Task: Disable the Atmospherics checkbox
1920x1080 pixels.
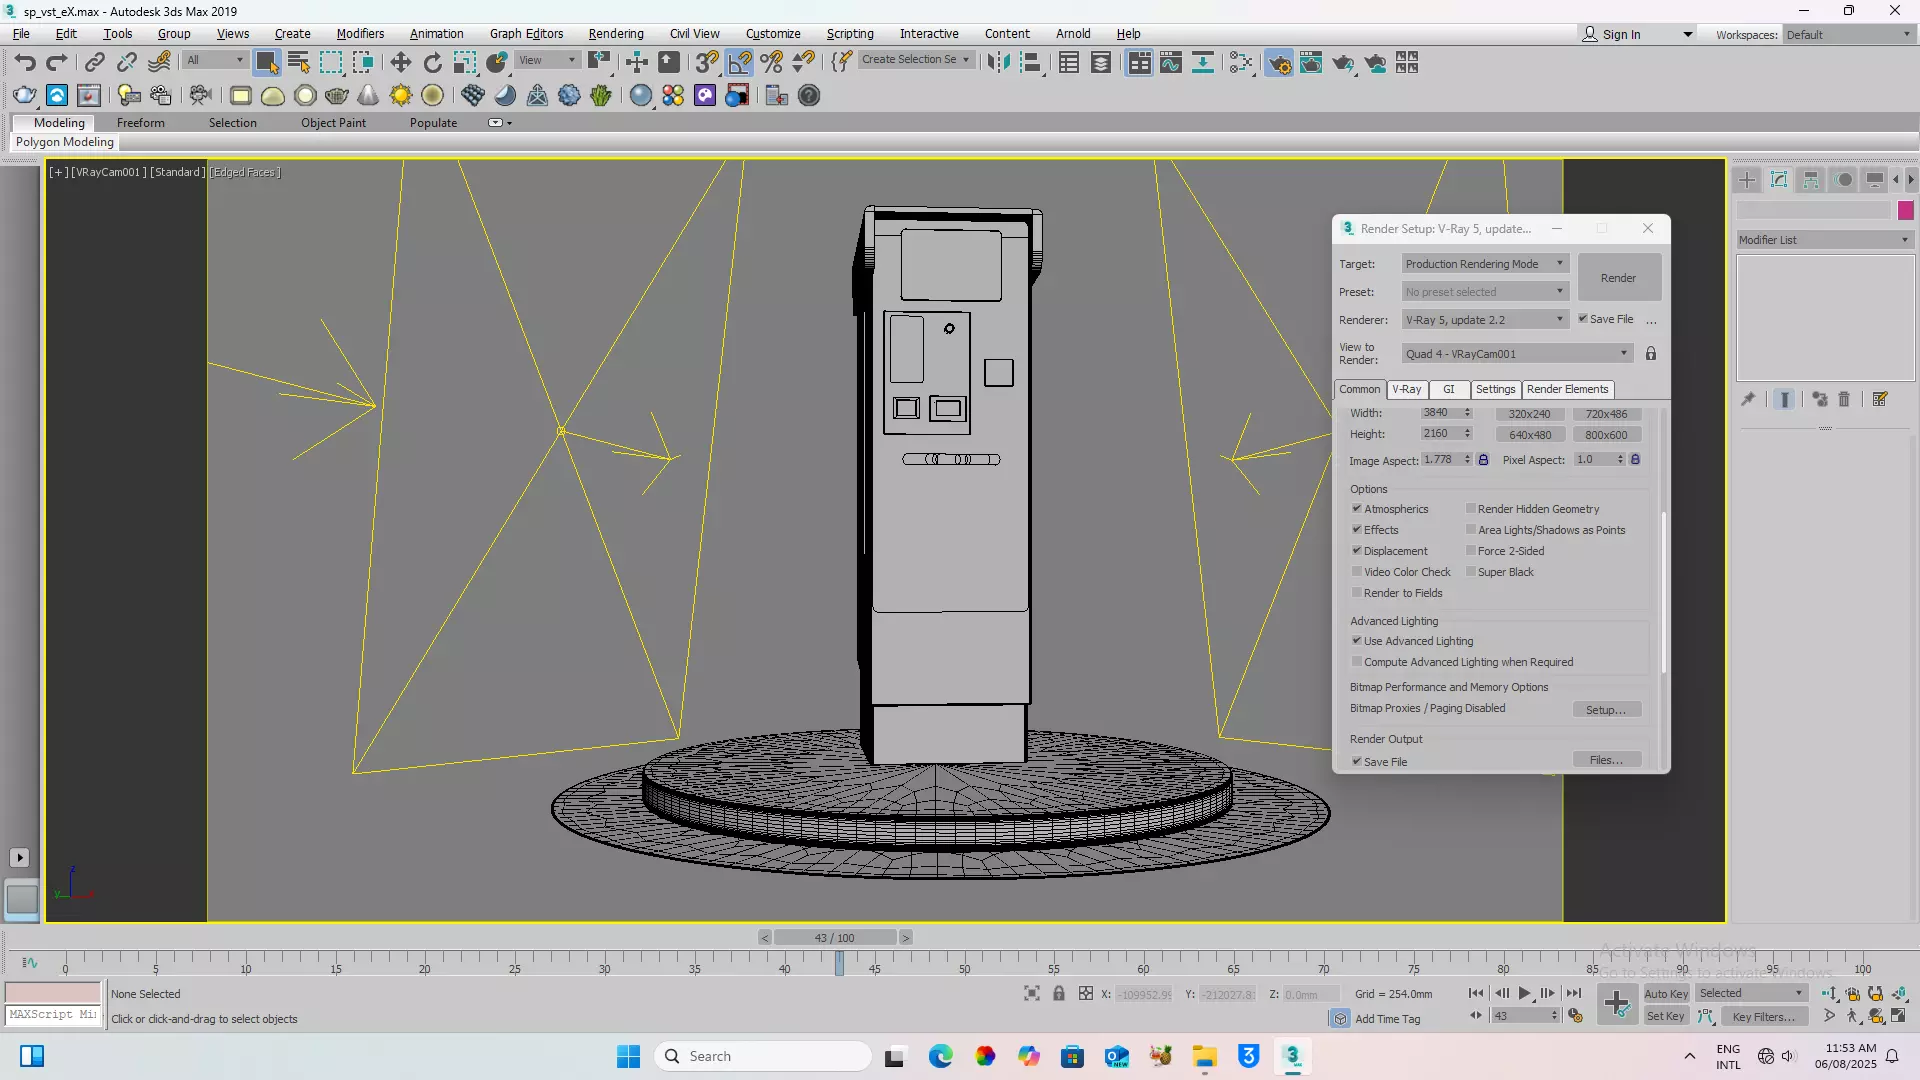Action: coord(1357,509)
